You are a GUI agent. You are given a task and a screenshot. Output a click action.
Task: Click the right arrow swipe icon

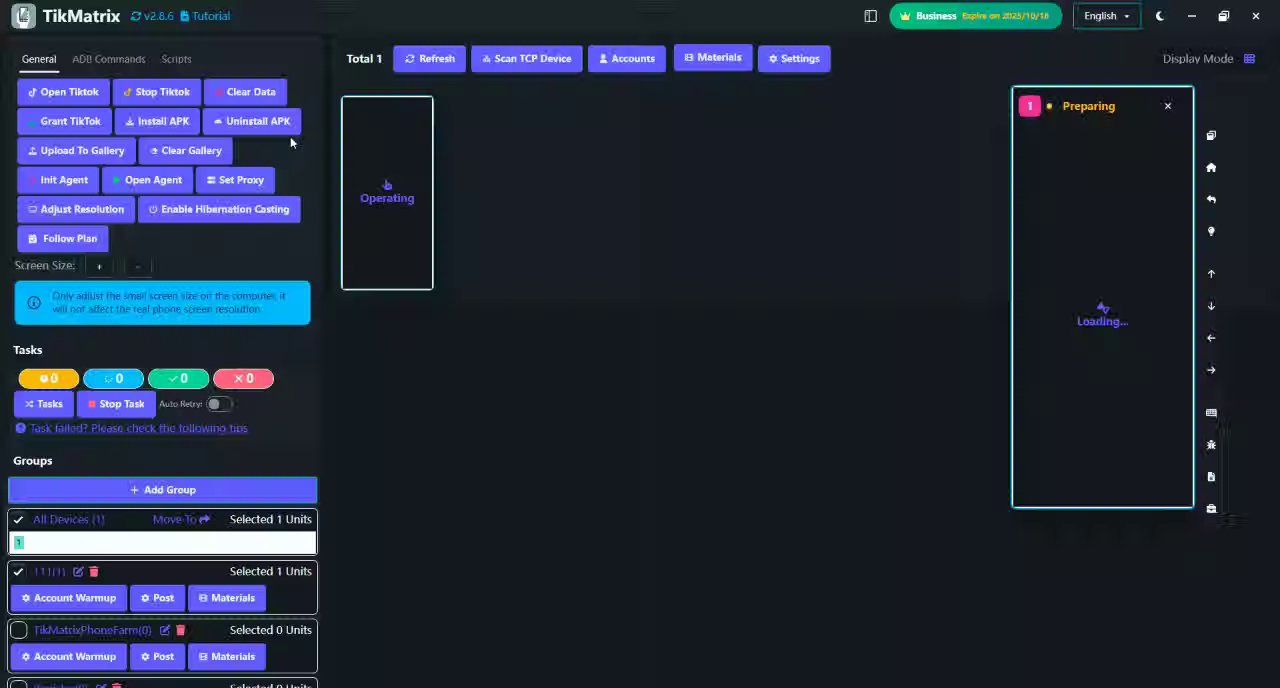pyautogui.click(x=1211, y=370)
